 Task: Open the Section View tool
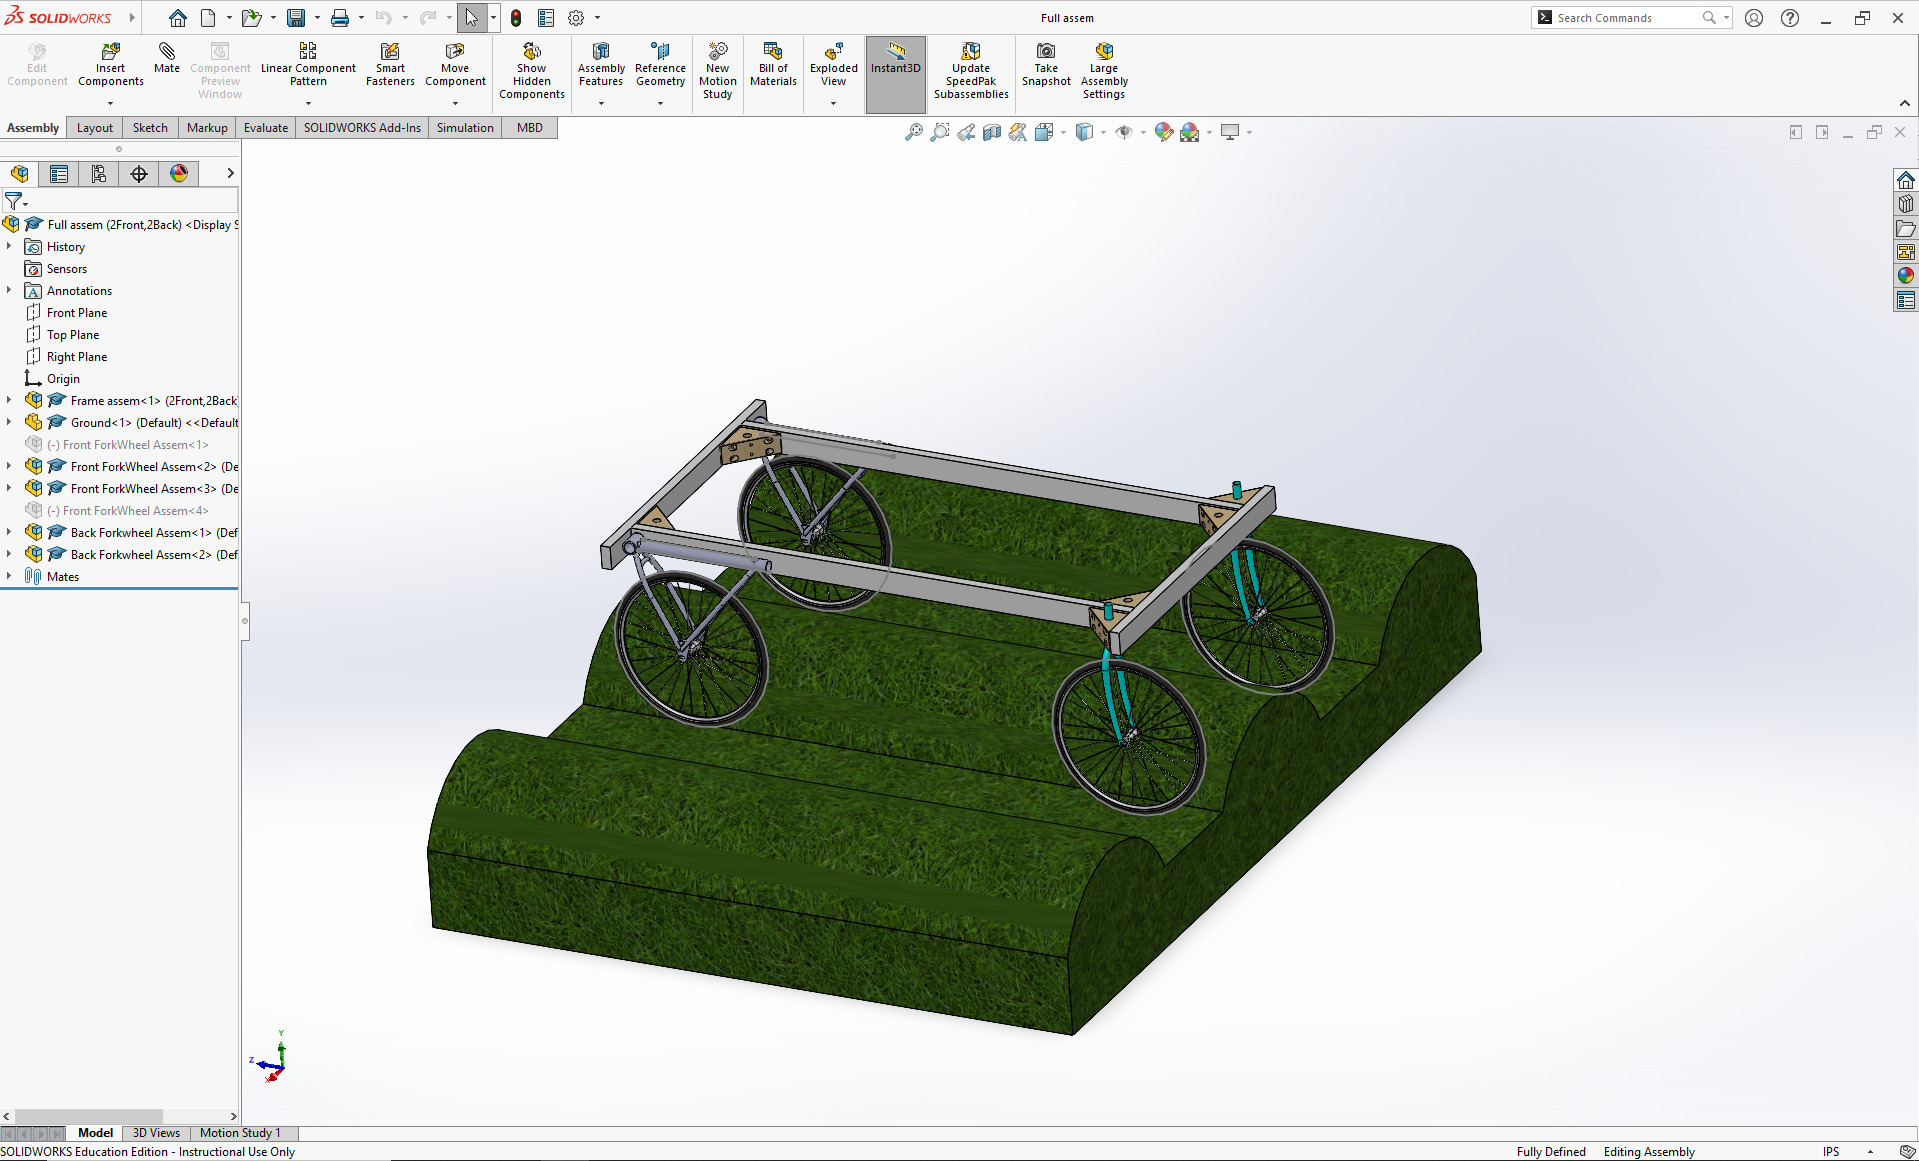point(990,131)
